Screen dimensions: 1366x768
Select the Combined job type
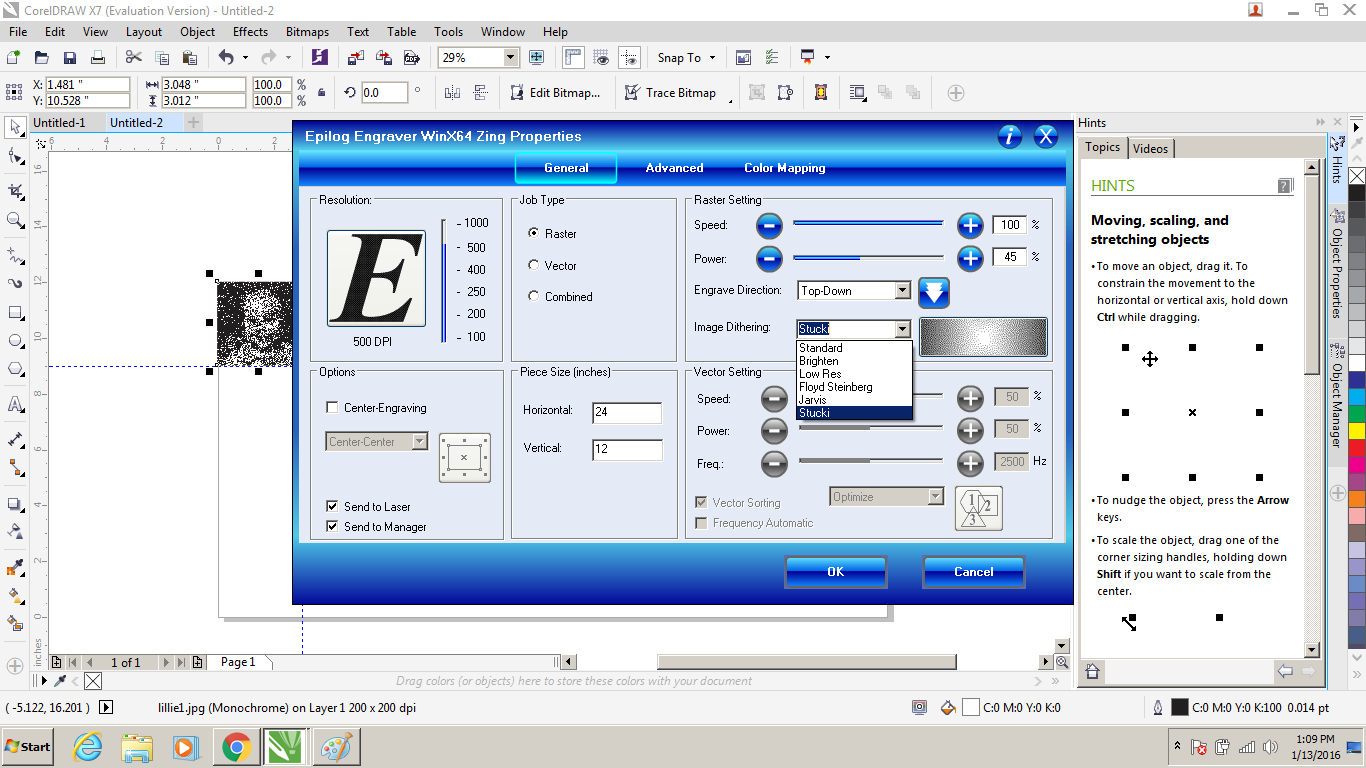click(534, 296)
